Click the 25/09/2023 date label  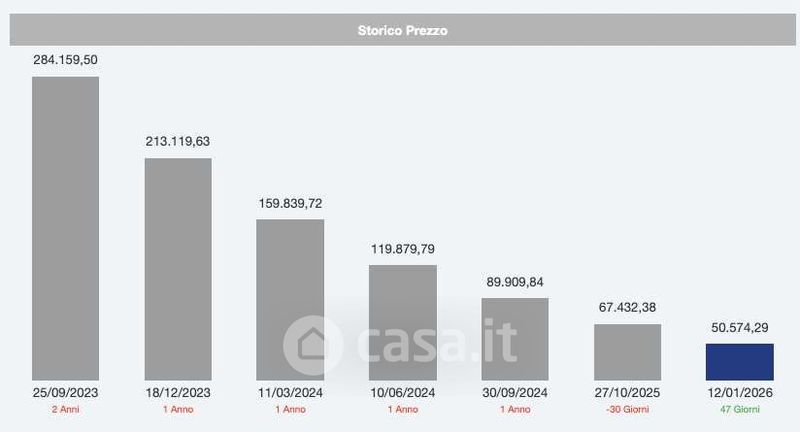tap(66, 393)
